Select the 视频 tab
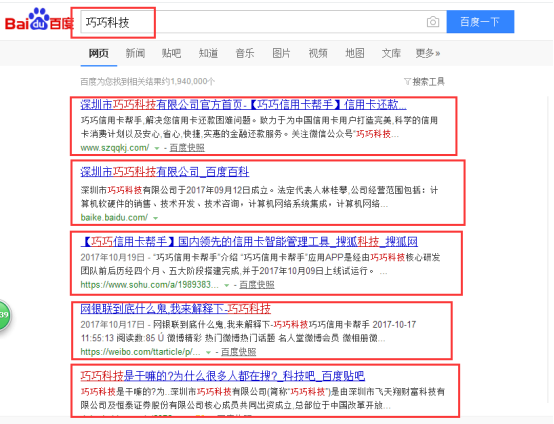The height and width of the screenshot is (424, 554). (x=318, y=53)
